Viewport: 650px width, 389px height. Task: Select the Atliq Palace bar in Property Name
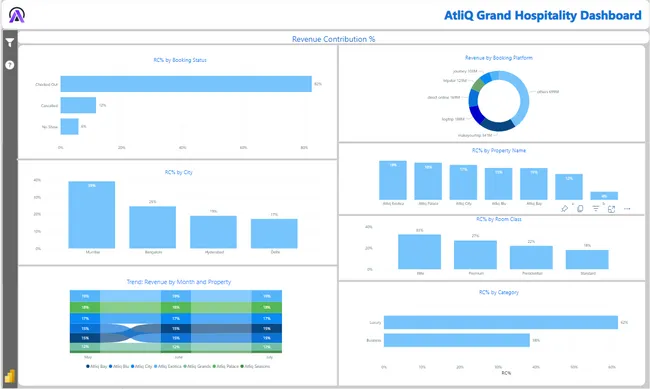tap(428, 181)
